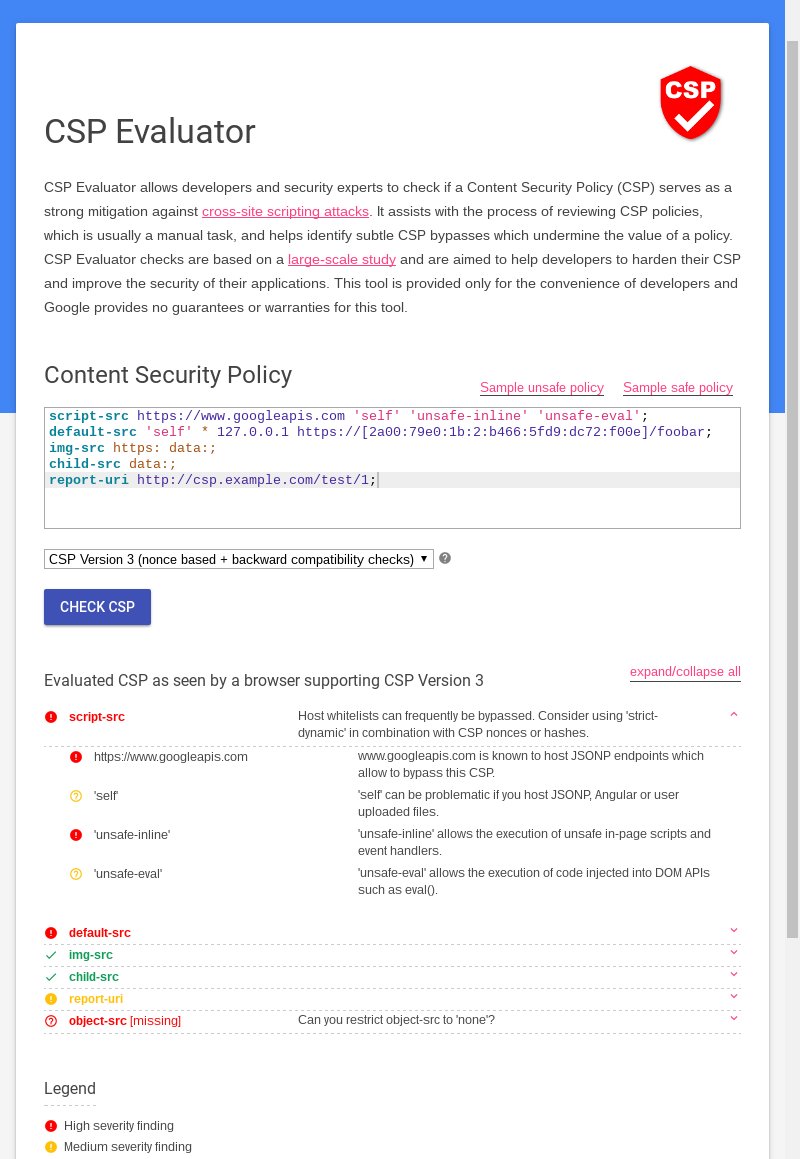Click the https://www.googleapis.com finding text
This screenshot has height=1159, width=800.
tap(171, 757)
